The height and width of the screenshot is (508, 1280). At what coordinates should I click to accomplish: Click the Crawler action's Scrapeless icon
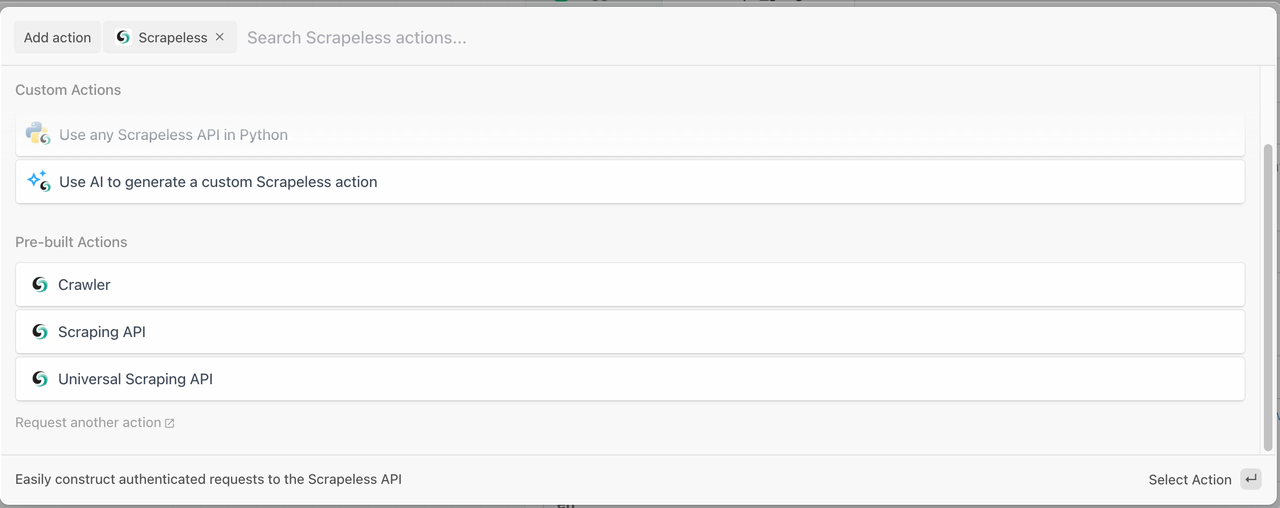click(x=40, y=284)
